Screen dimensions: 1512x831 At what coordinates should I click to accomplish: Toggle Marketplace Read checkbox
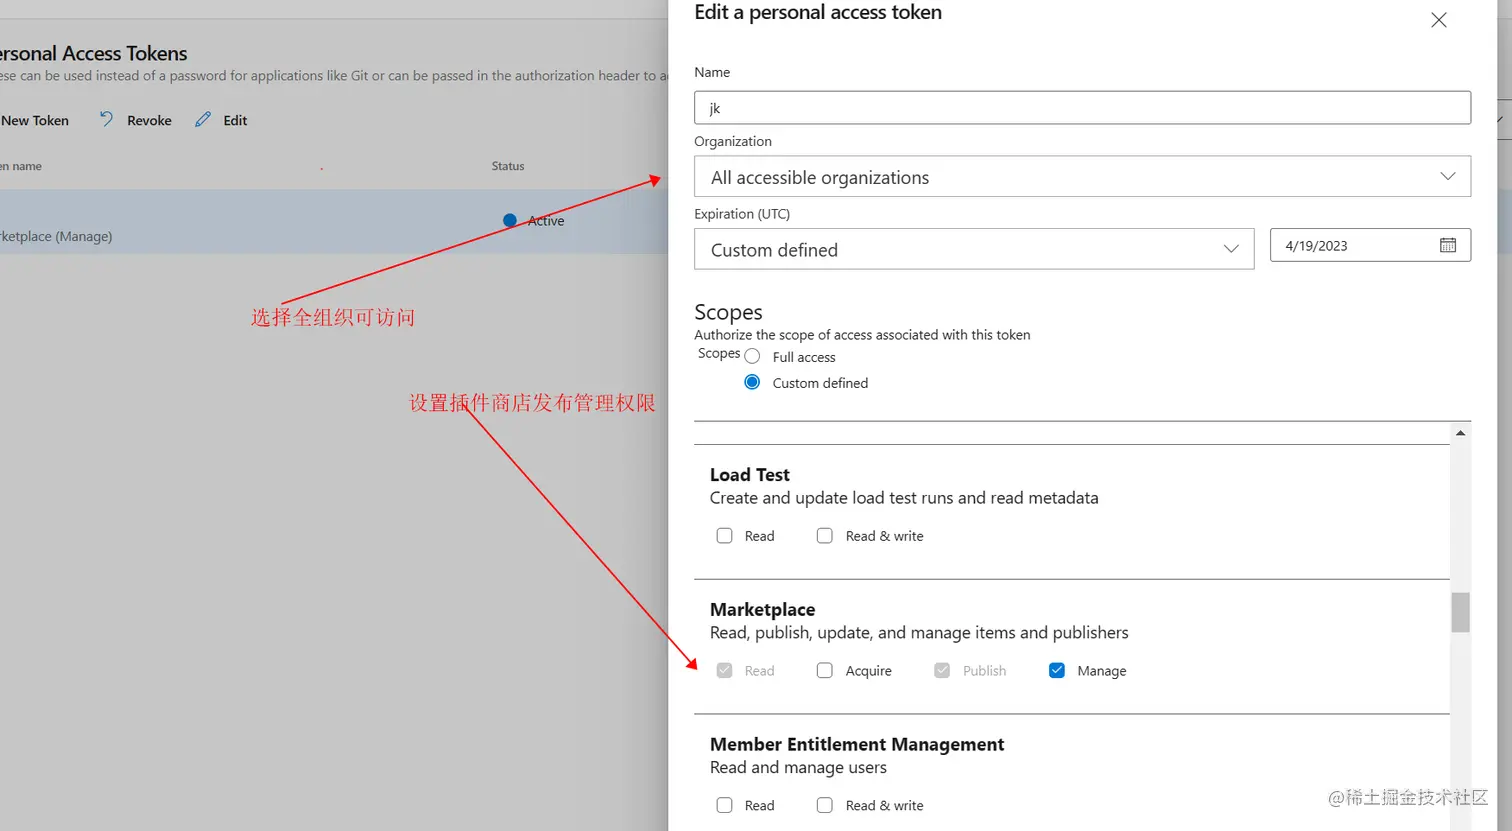click(724, 670)
